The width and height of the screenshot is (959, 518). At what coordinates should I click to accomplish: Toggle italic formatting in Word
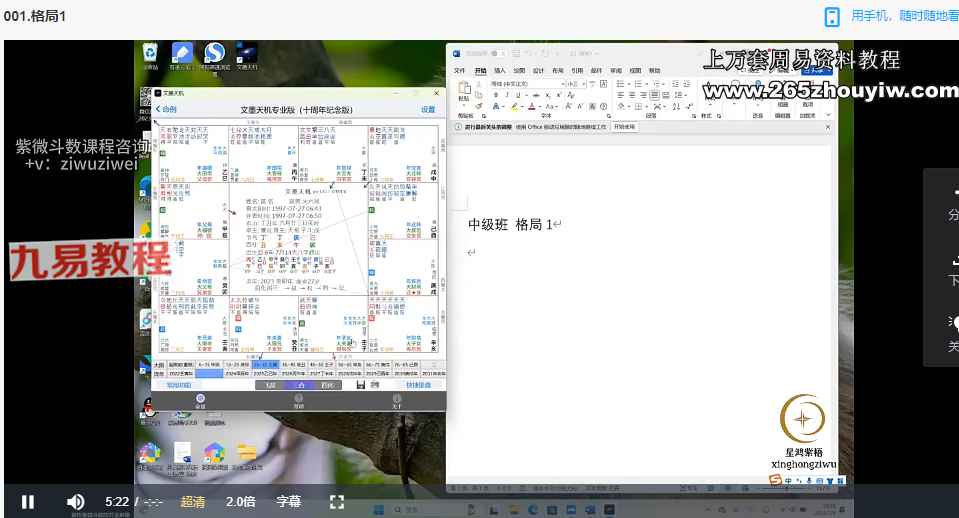[507, 95]
